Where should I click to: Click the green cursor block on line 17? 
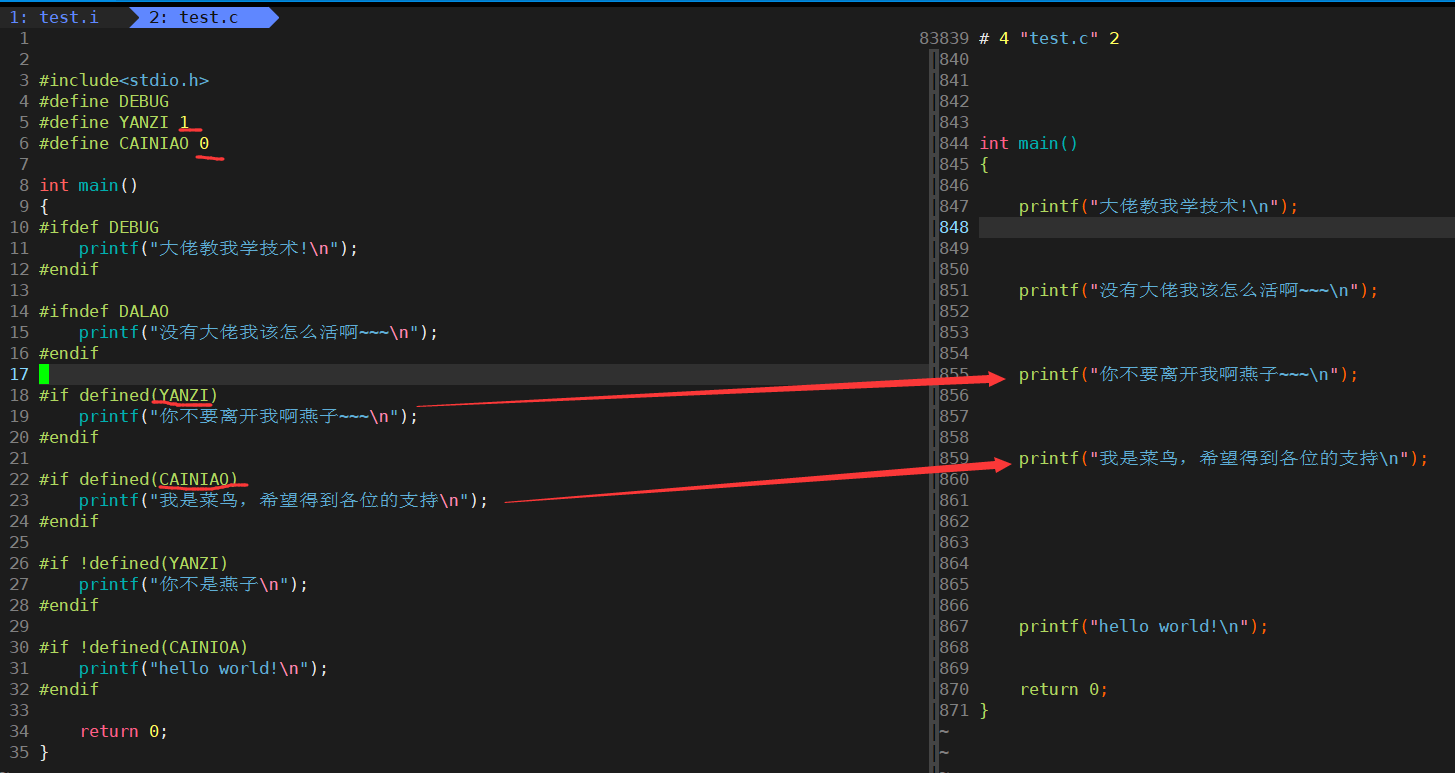pos(44,374)
